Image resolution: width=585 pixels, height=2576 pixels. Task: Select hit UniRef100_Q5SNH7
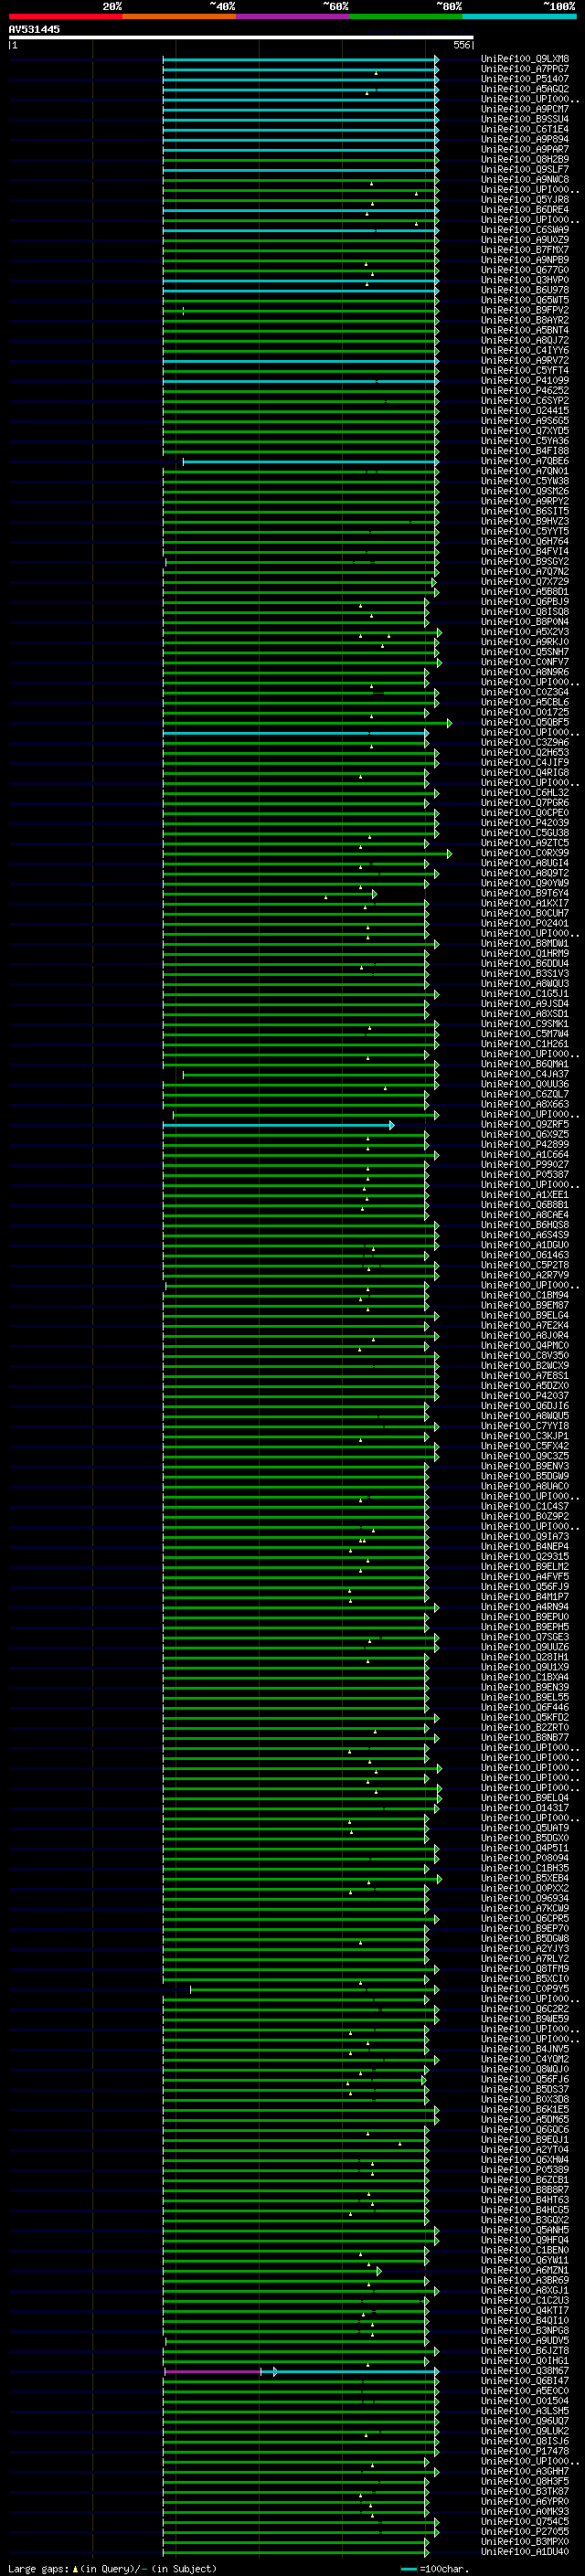click(x=525, y=652)
